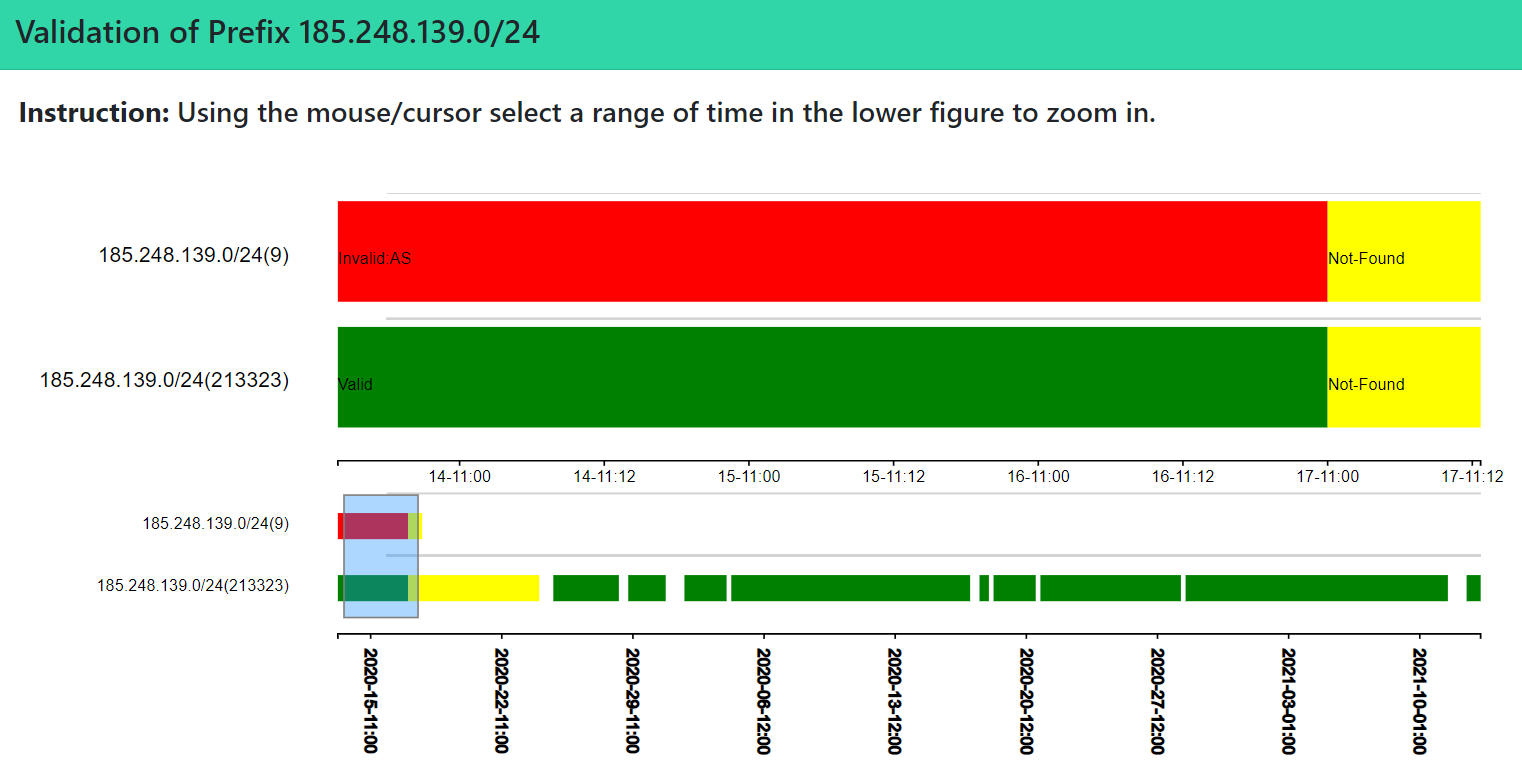The image size is (1522, 761).
Task: Click the 15-11:00 axis tick label
Action: pos(749,477)
